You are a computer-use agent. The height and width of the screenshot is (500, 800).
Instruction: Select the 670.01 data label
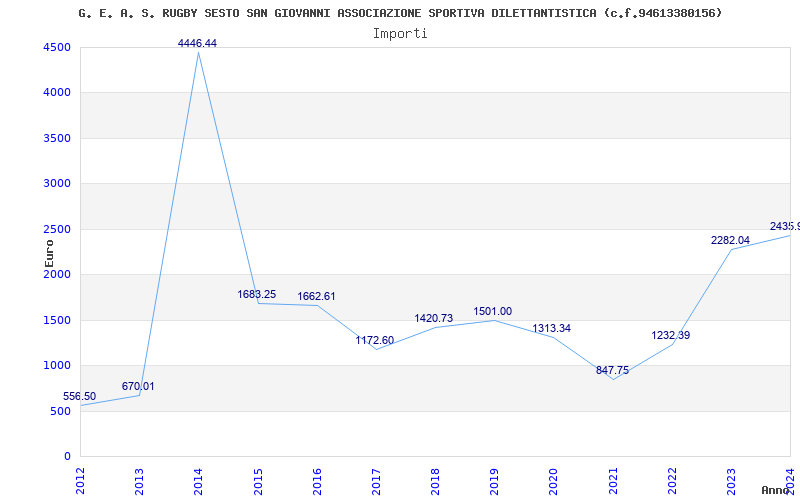[x=138, y=386]
